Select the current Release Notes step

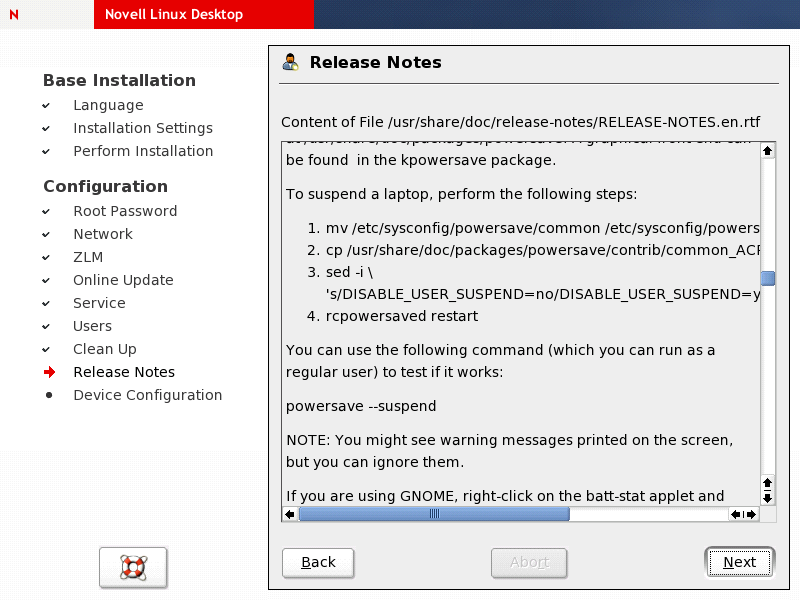(124, 372)
